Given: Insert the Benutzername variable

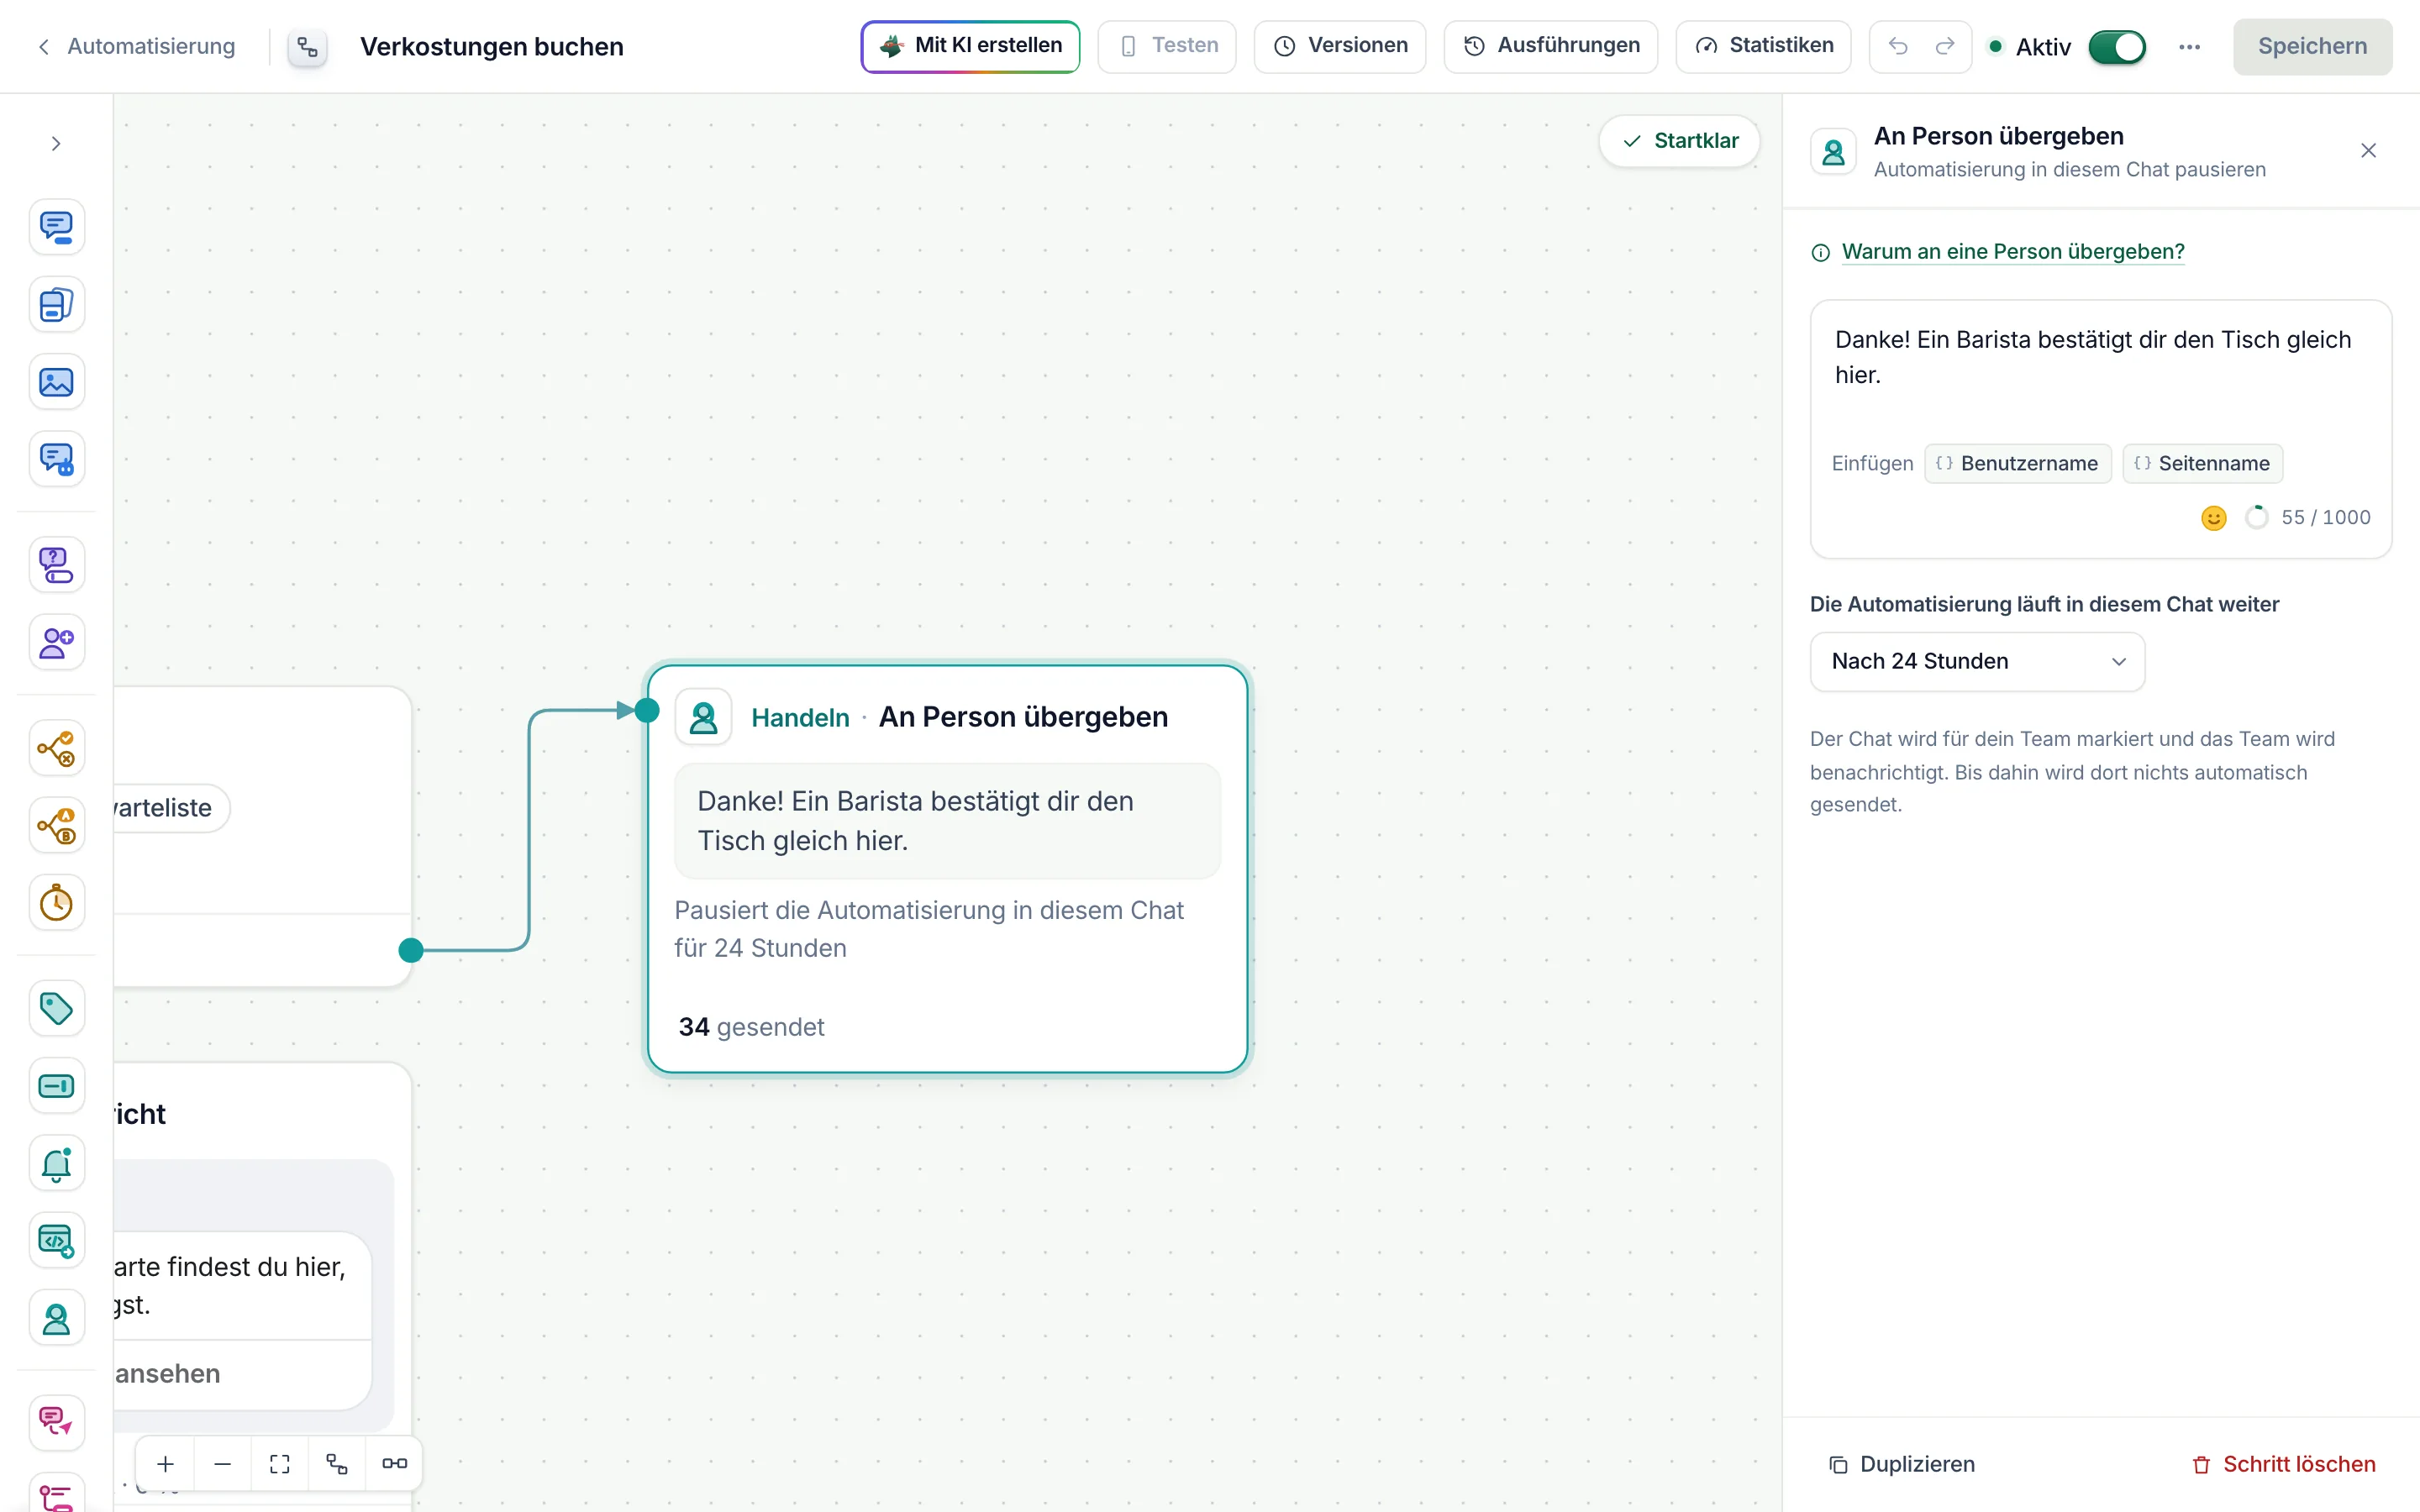Looking at the screenshot, I should (2017, 463).
